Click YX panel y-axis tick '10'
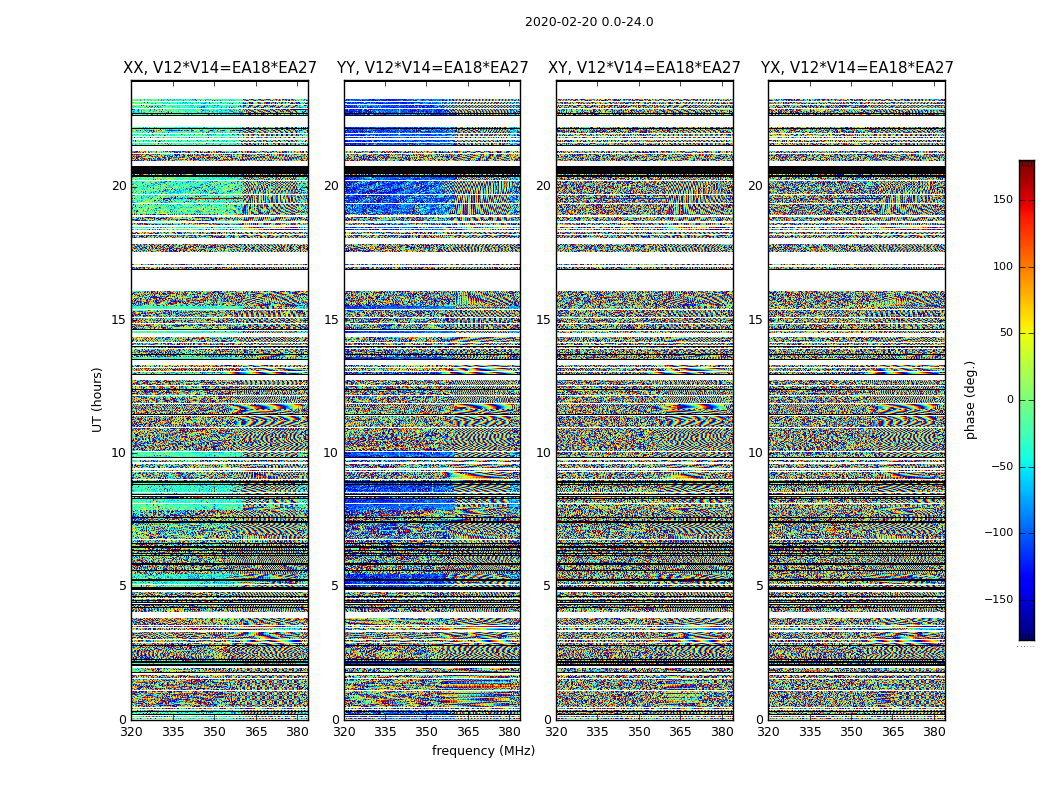This screenshot has width=1050, height=800. pyautogui.click(x=756, y=453)
